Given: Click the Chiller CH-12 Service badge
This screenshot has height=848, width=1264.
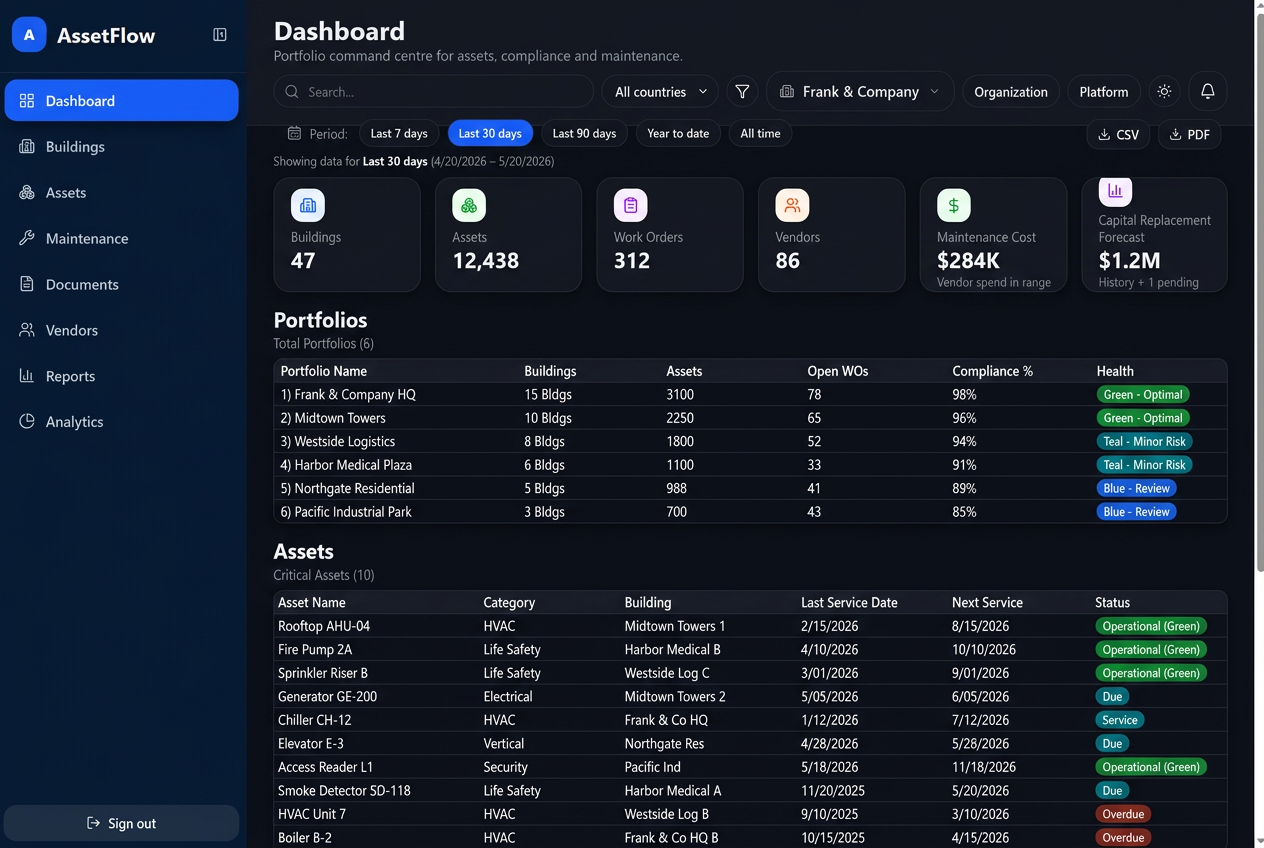Looking at the screenshot, I should pyautogui.click(x=1120, y=720).
